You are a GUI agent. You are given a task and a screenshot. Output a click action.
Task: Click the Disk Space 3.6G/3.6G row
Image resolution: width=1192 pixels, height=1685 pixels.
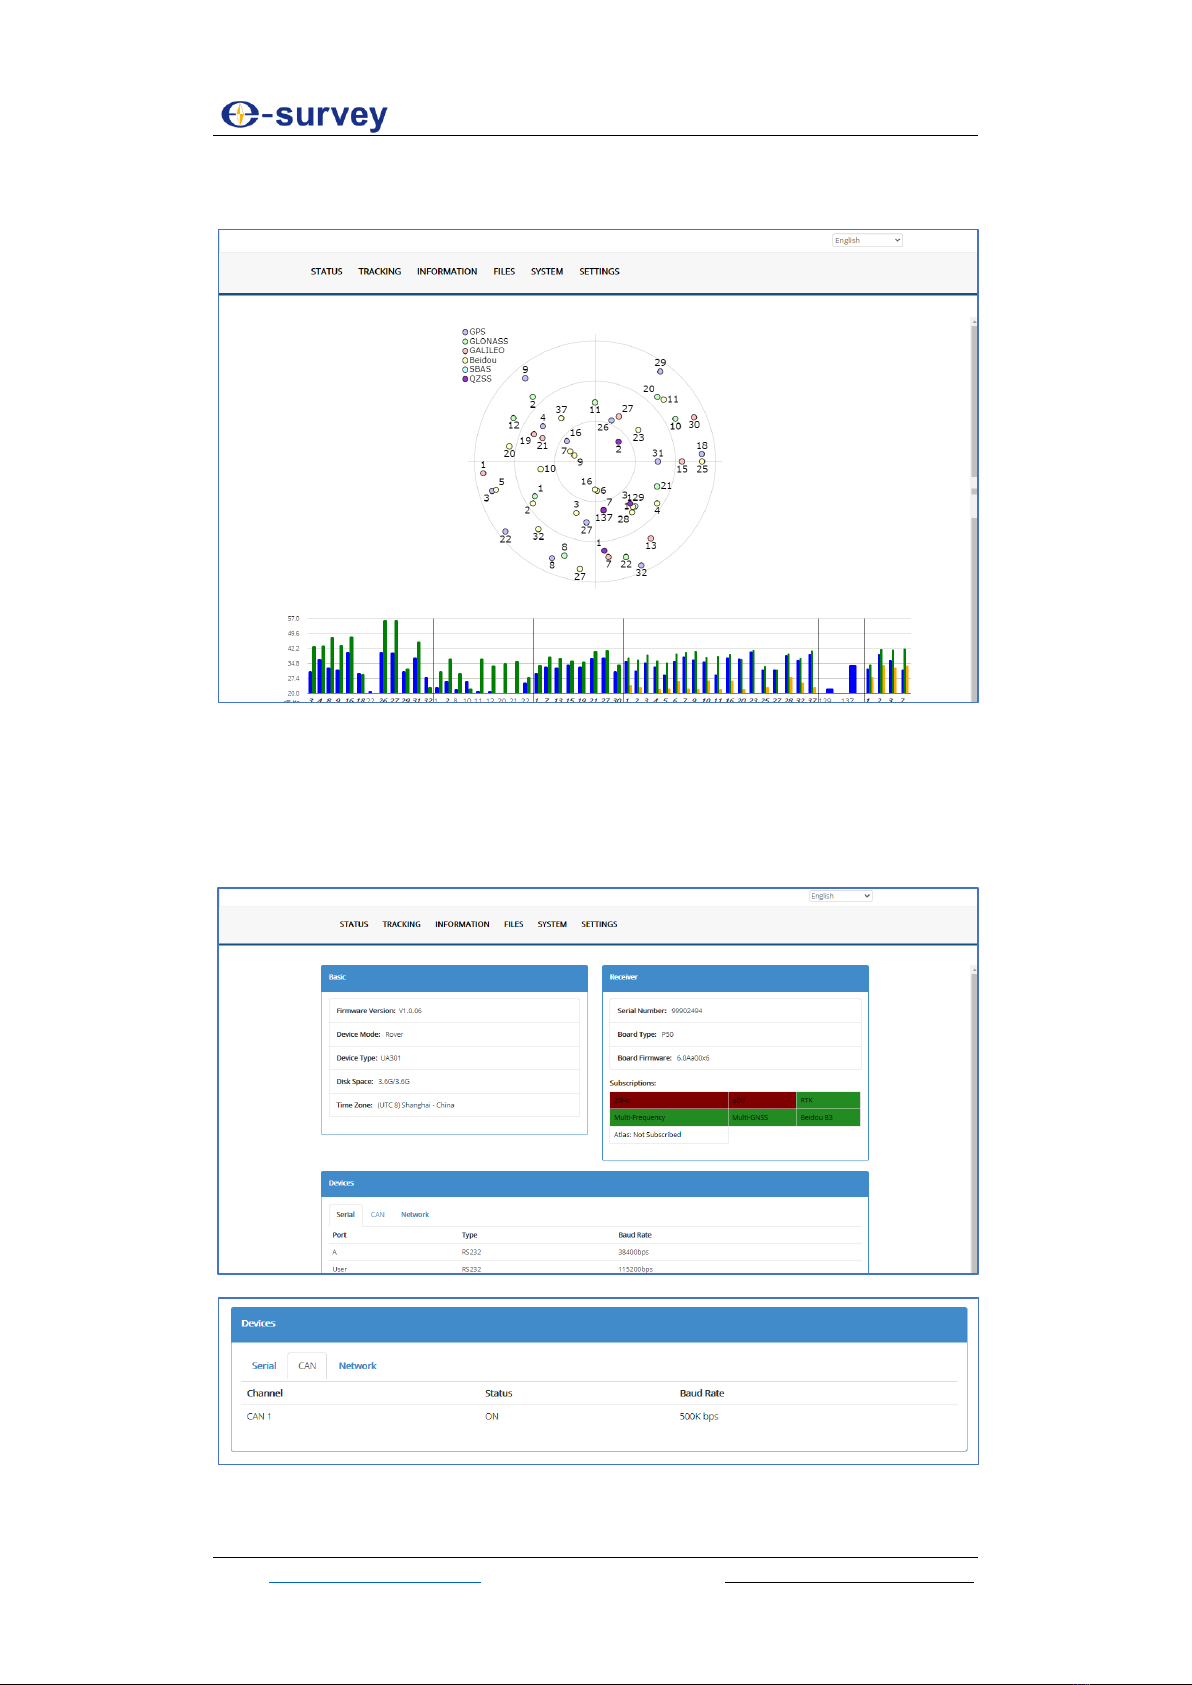454,1082
